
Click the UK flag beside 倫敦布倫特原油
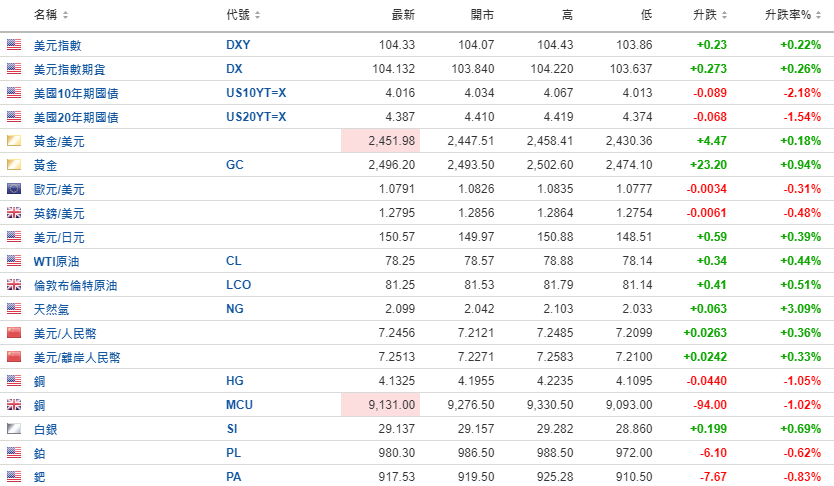13,285
